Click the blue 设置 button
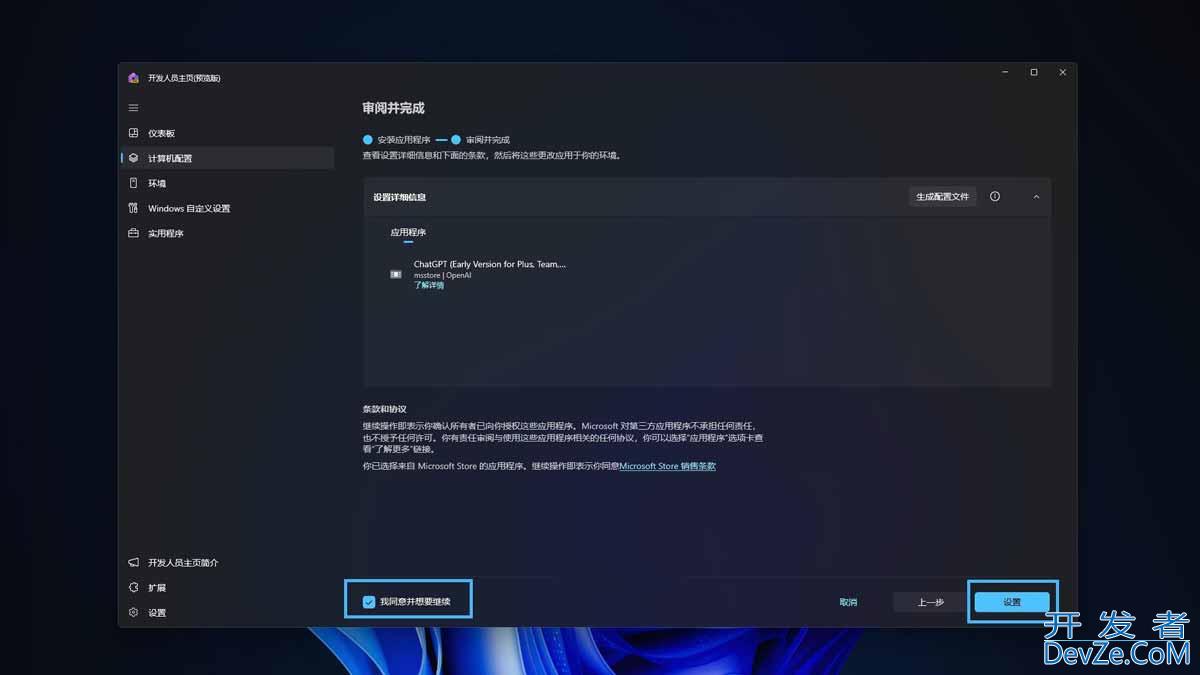Screen dimensions: 1200x675 click(1012, 602)
